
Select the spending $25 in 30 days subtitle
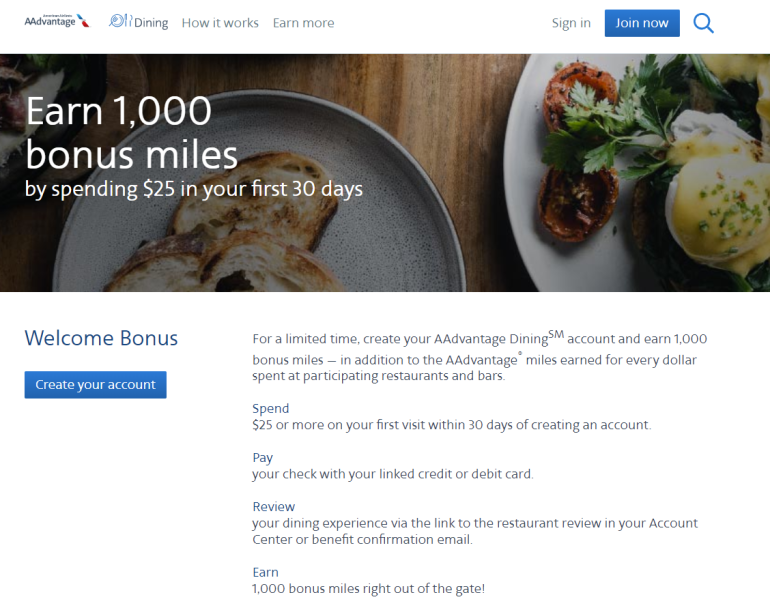click(x=193, y=189)
